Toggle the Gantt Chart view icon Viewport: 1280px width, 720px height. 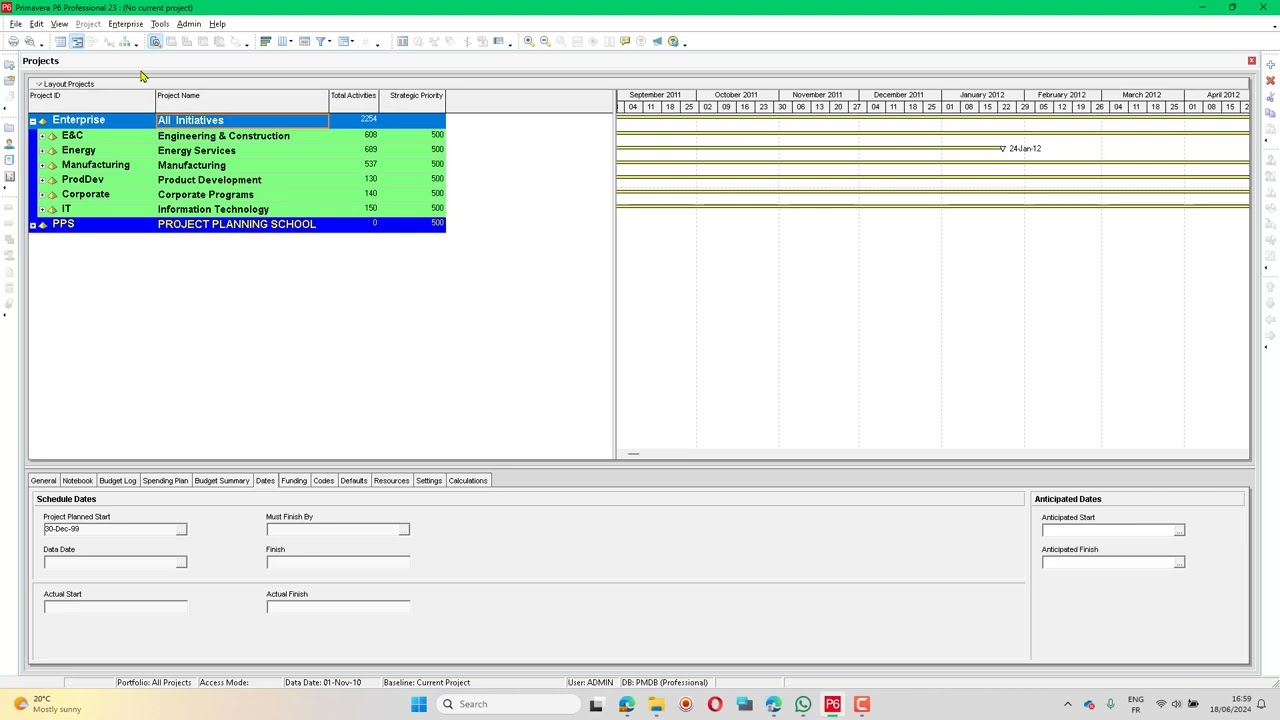pyautogui.click(x=76, y=41)
